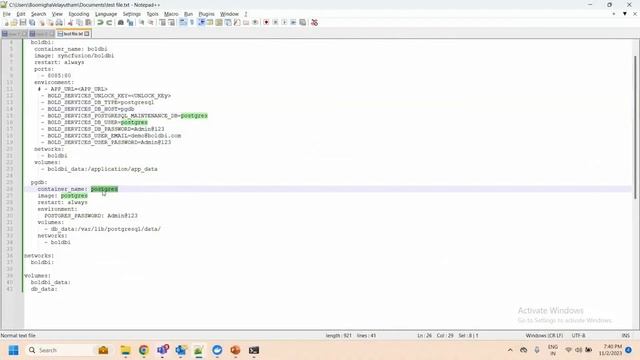
Task: Open Folder as Workspace toolbar icon
Action: tap(246, 22)
